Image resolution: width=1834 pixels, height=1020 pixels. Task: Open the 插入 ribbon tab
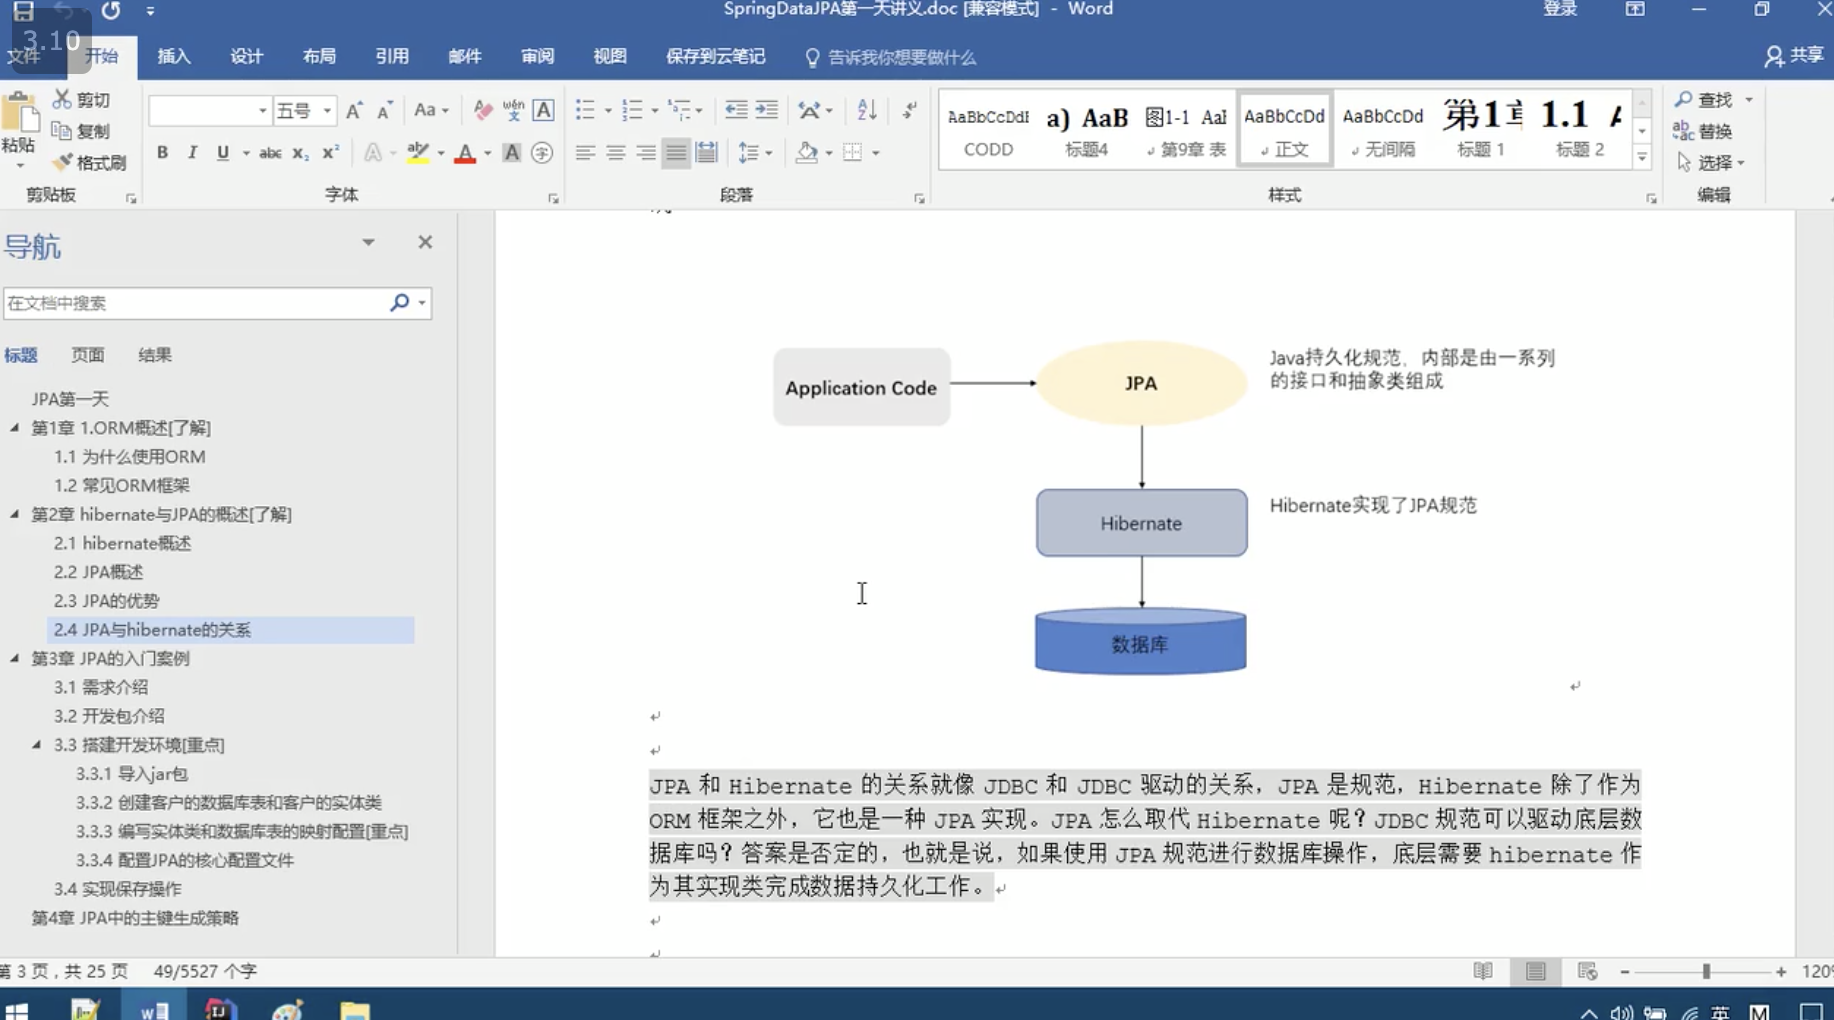tap(174, 57)
